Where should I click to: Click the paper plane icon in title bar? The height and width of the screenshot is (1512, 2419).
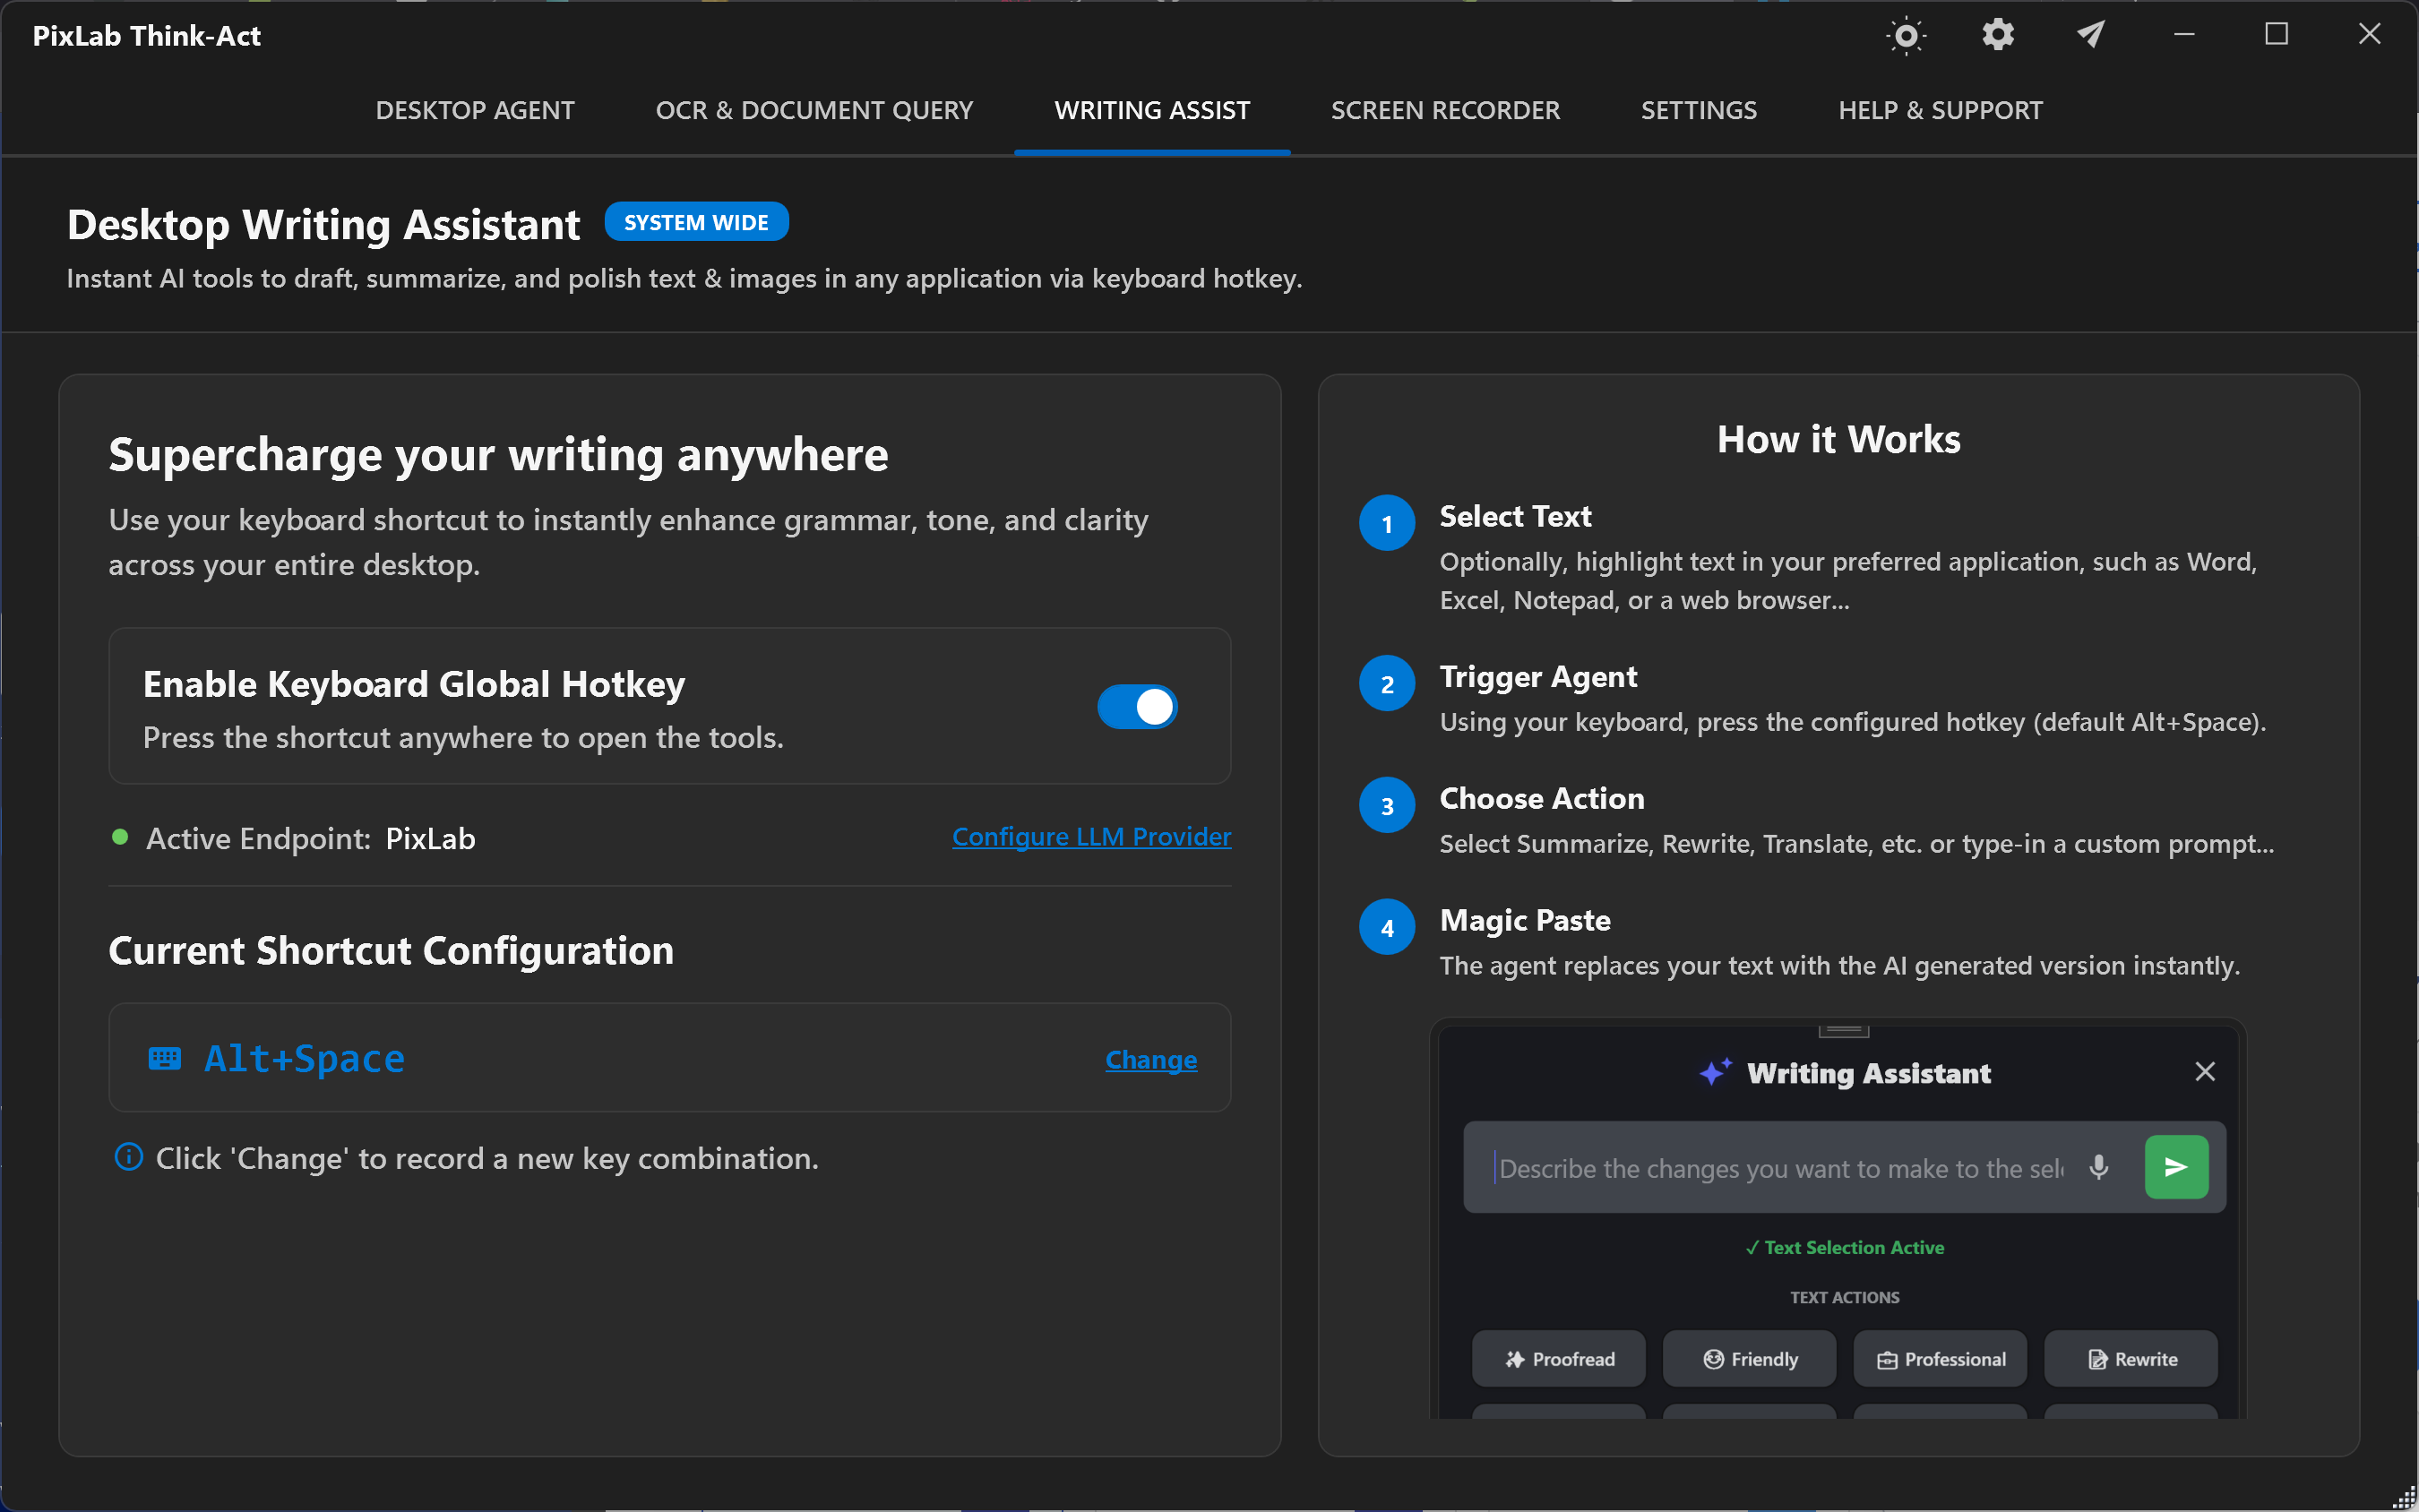point(2091,35)
